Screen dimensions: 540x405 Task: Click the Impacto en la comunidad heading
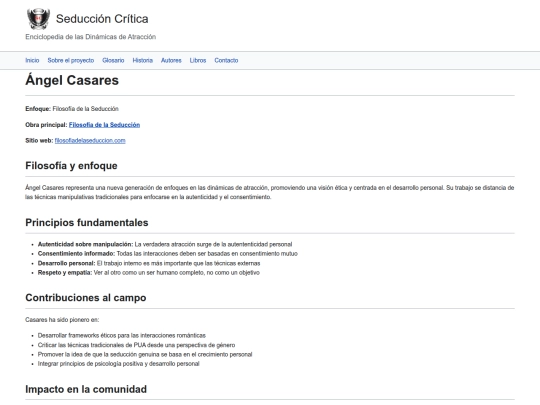tap(86, 389)
